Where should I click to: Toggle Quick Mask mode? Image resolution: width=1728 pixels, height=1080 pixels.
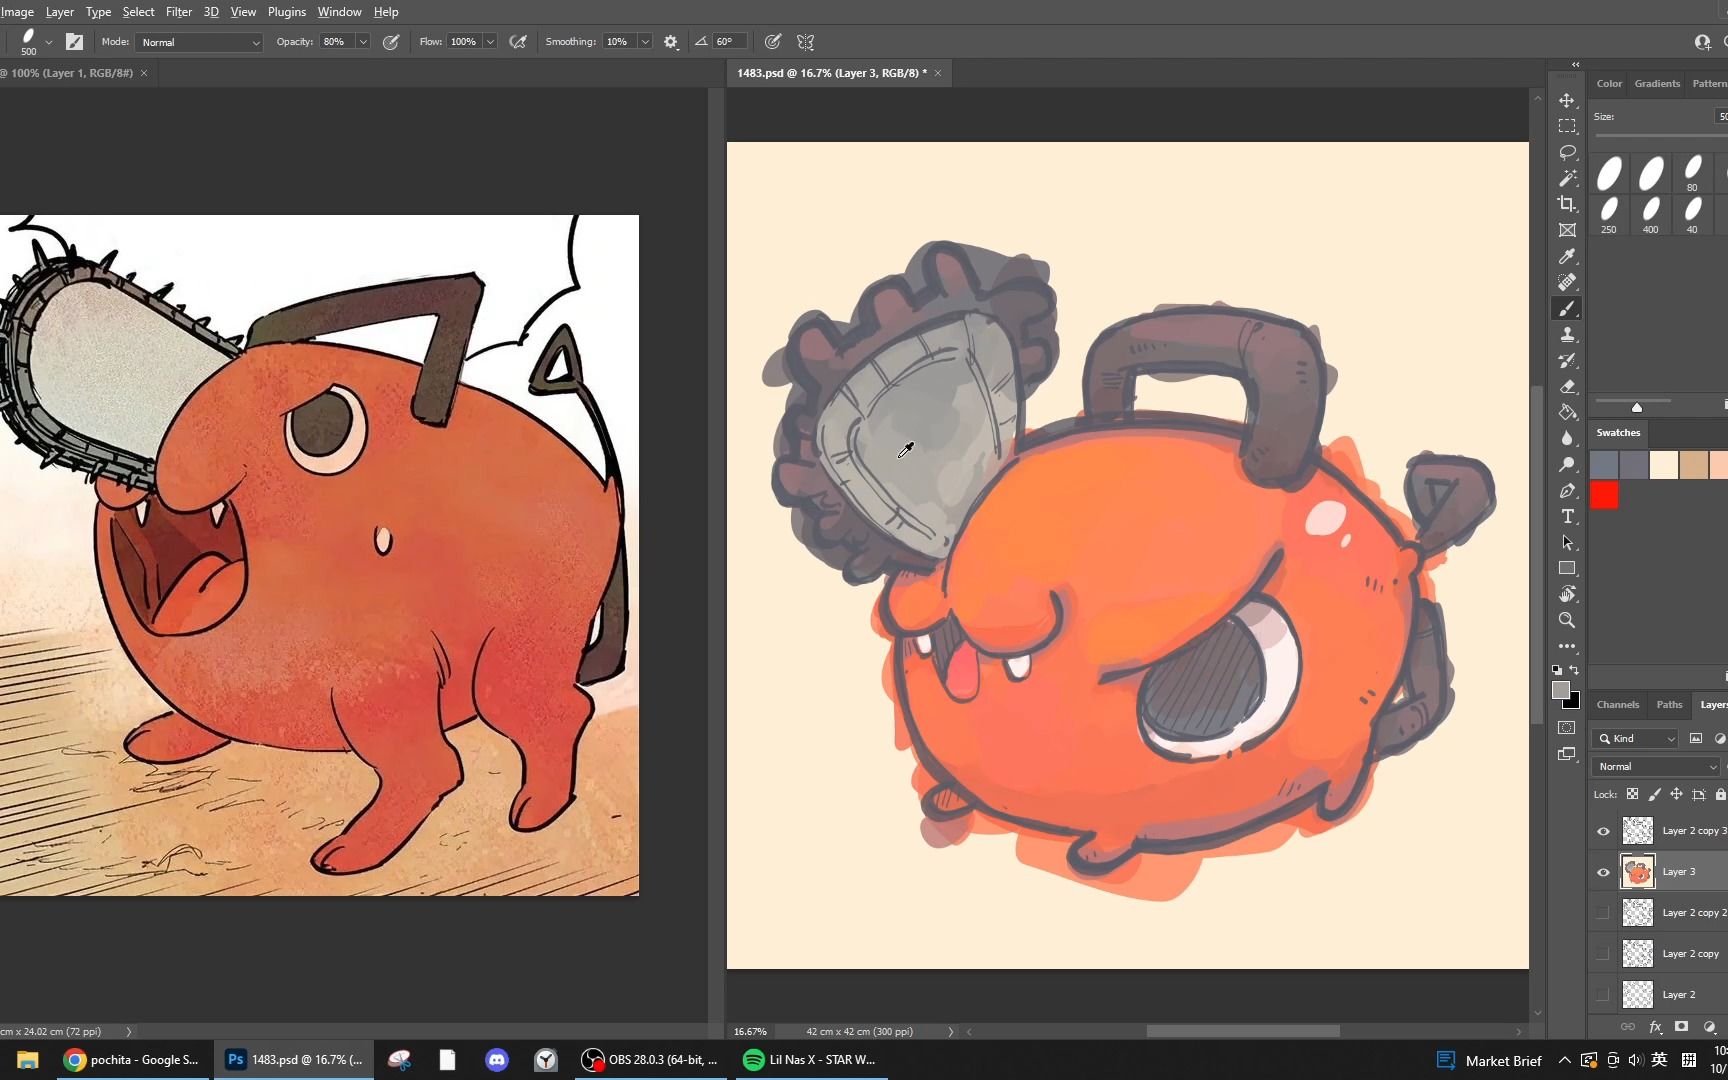(x=1567, y=728)
